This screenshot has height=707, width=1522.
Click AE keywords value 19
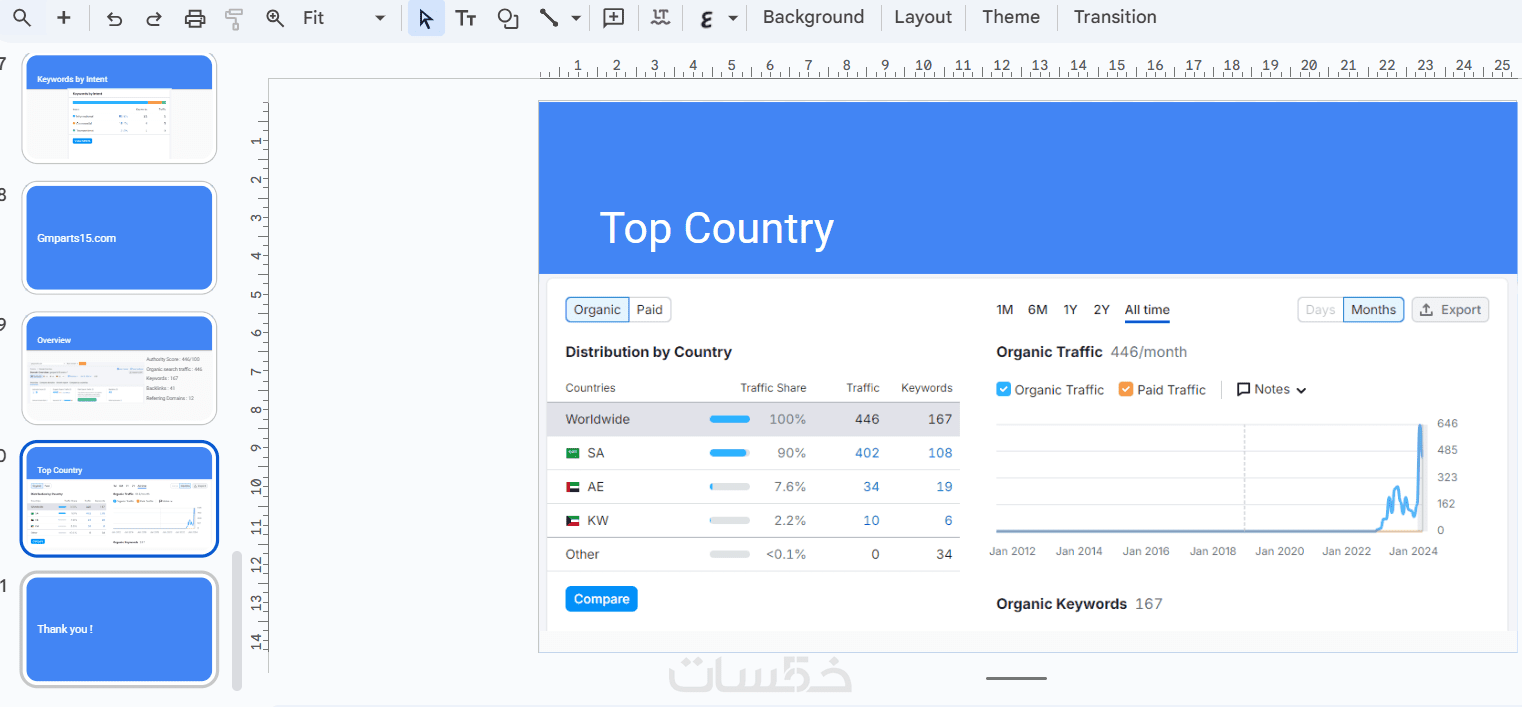944,487
